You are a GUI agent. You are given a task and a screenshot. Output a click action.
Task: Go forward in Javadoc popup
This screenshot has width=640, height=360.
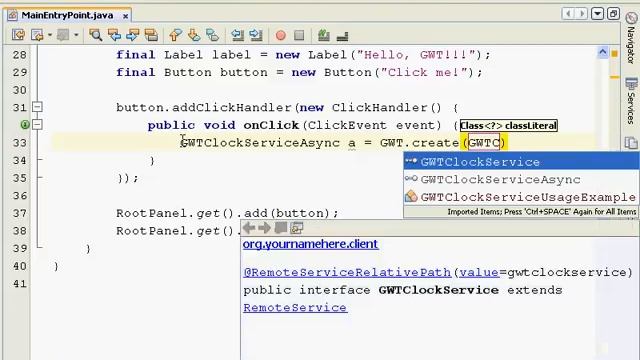[264, 228]
